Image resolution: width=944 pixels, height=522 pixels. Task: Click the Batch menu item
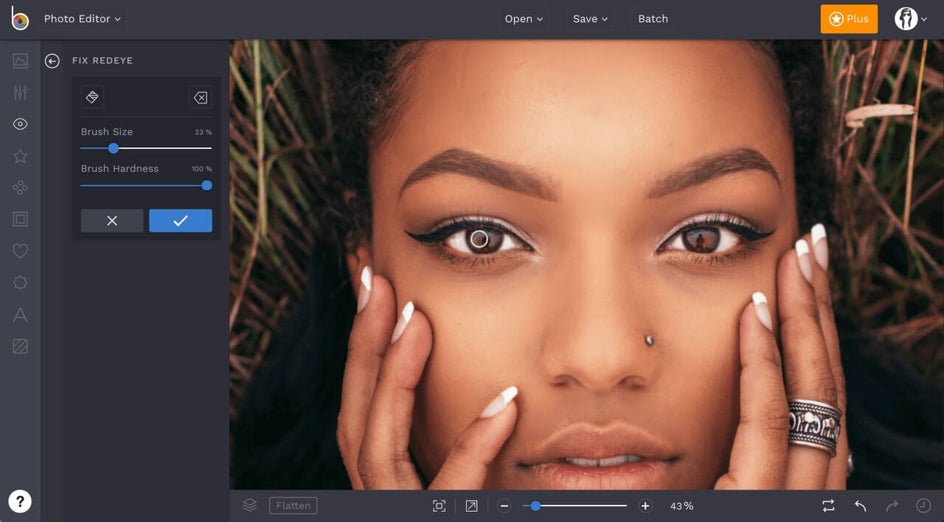tap(653, 19)
